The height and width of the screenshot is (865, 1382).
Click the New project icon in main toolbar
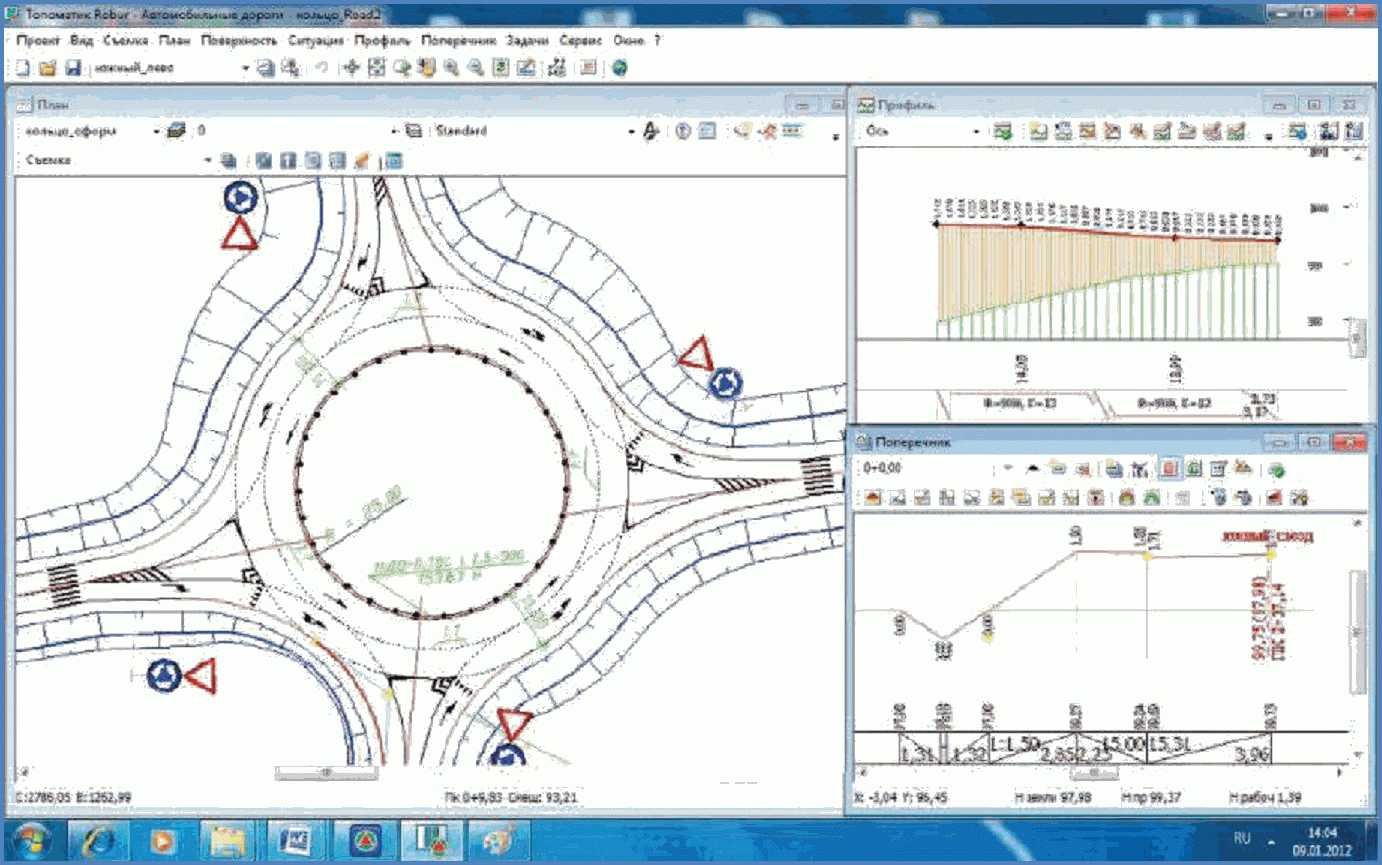(x=22, y=68)
